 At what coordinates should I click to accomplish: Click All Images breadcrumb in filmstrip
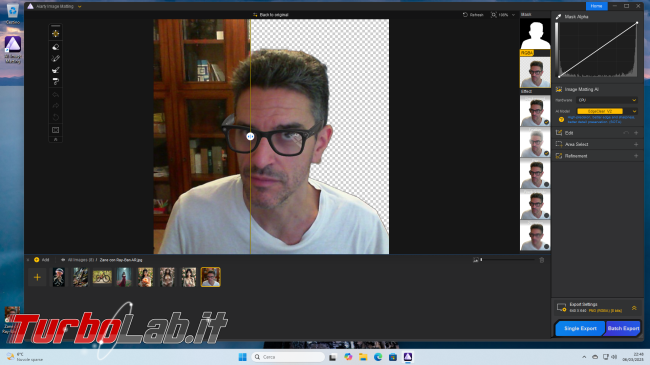[x=80, y=260]
